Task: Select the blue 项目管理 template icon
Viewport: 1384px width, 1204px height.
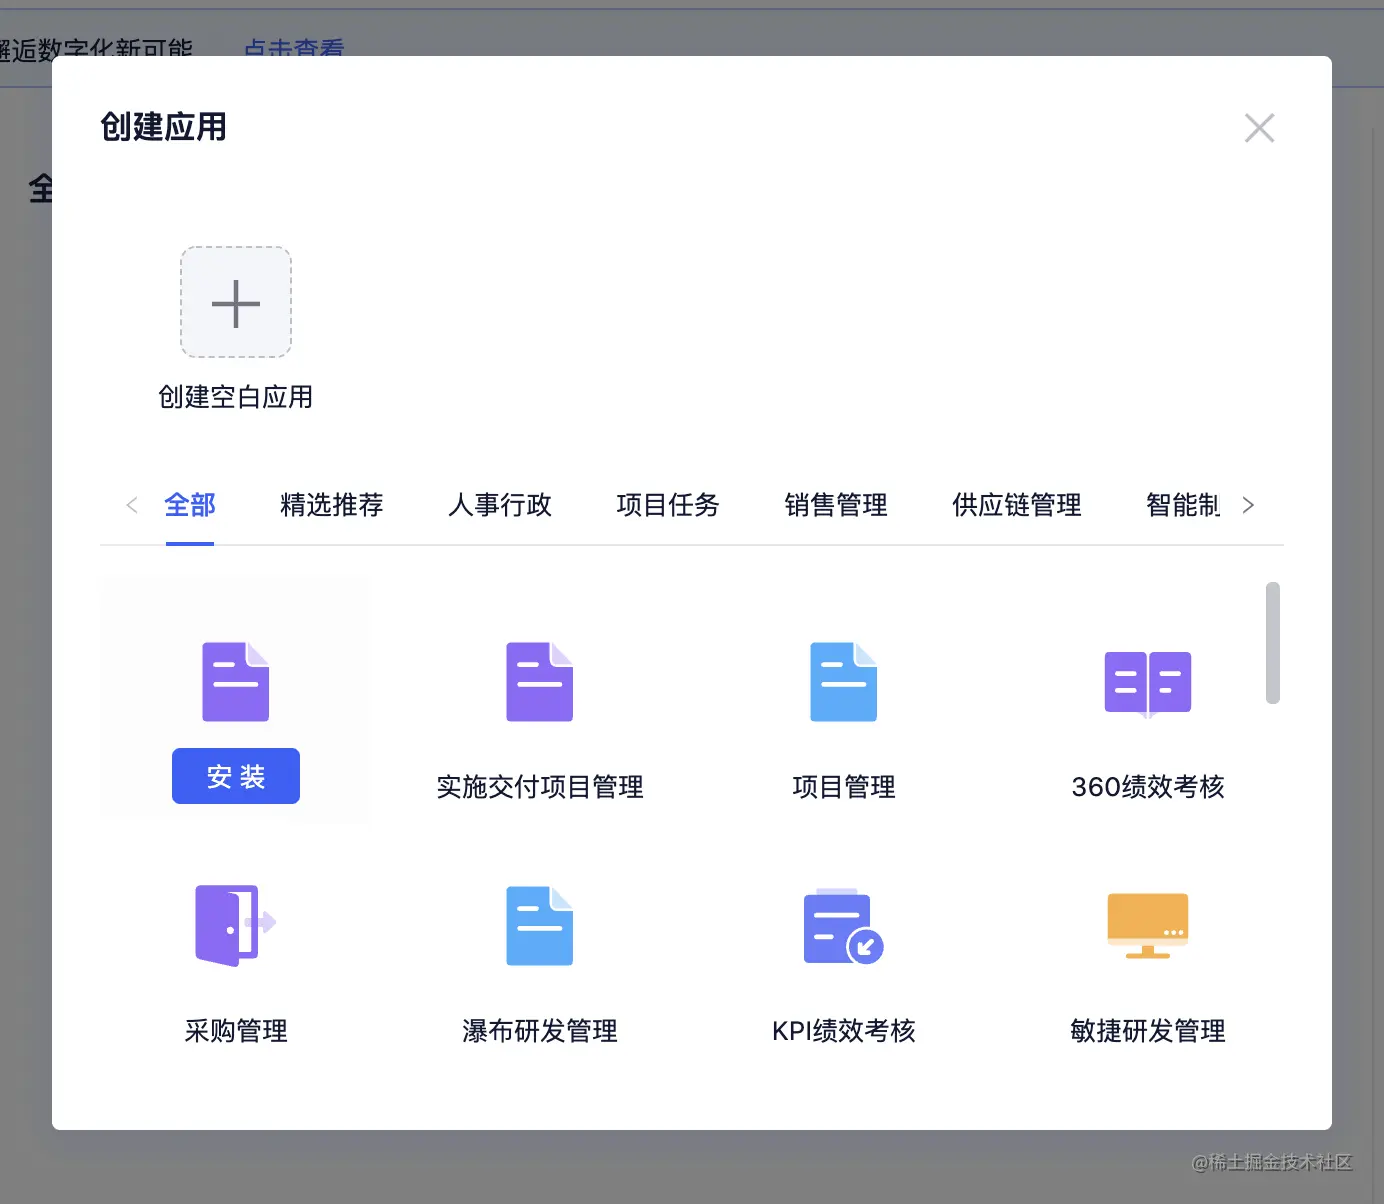Action: (844, 682)
